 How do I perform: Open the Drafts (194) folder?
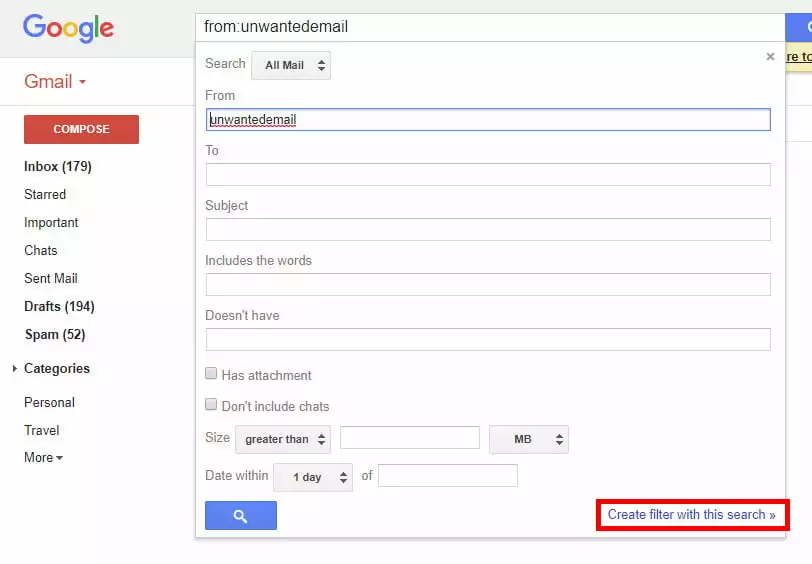tap(59, 307)
